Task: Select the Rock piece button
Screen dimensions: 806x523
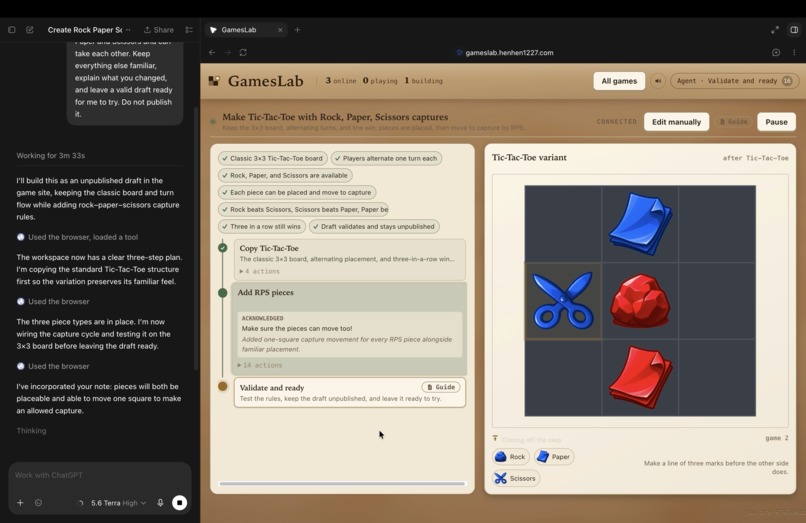Action: point(510,457)
